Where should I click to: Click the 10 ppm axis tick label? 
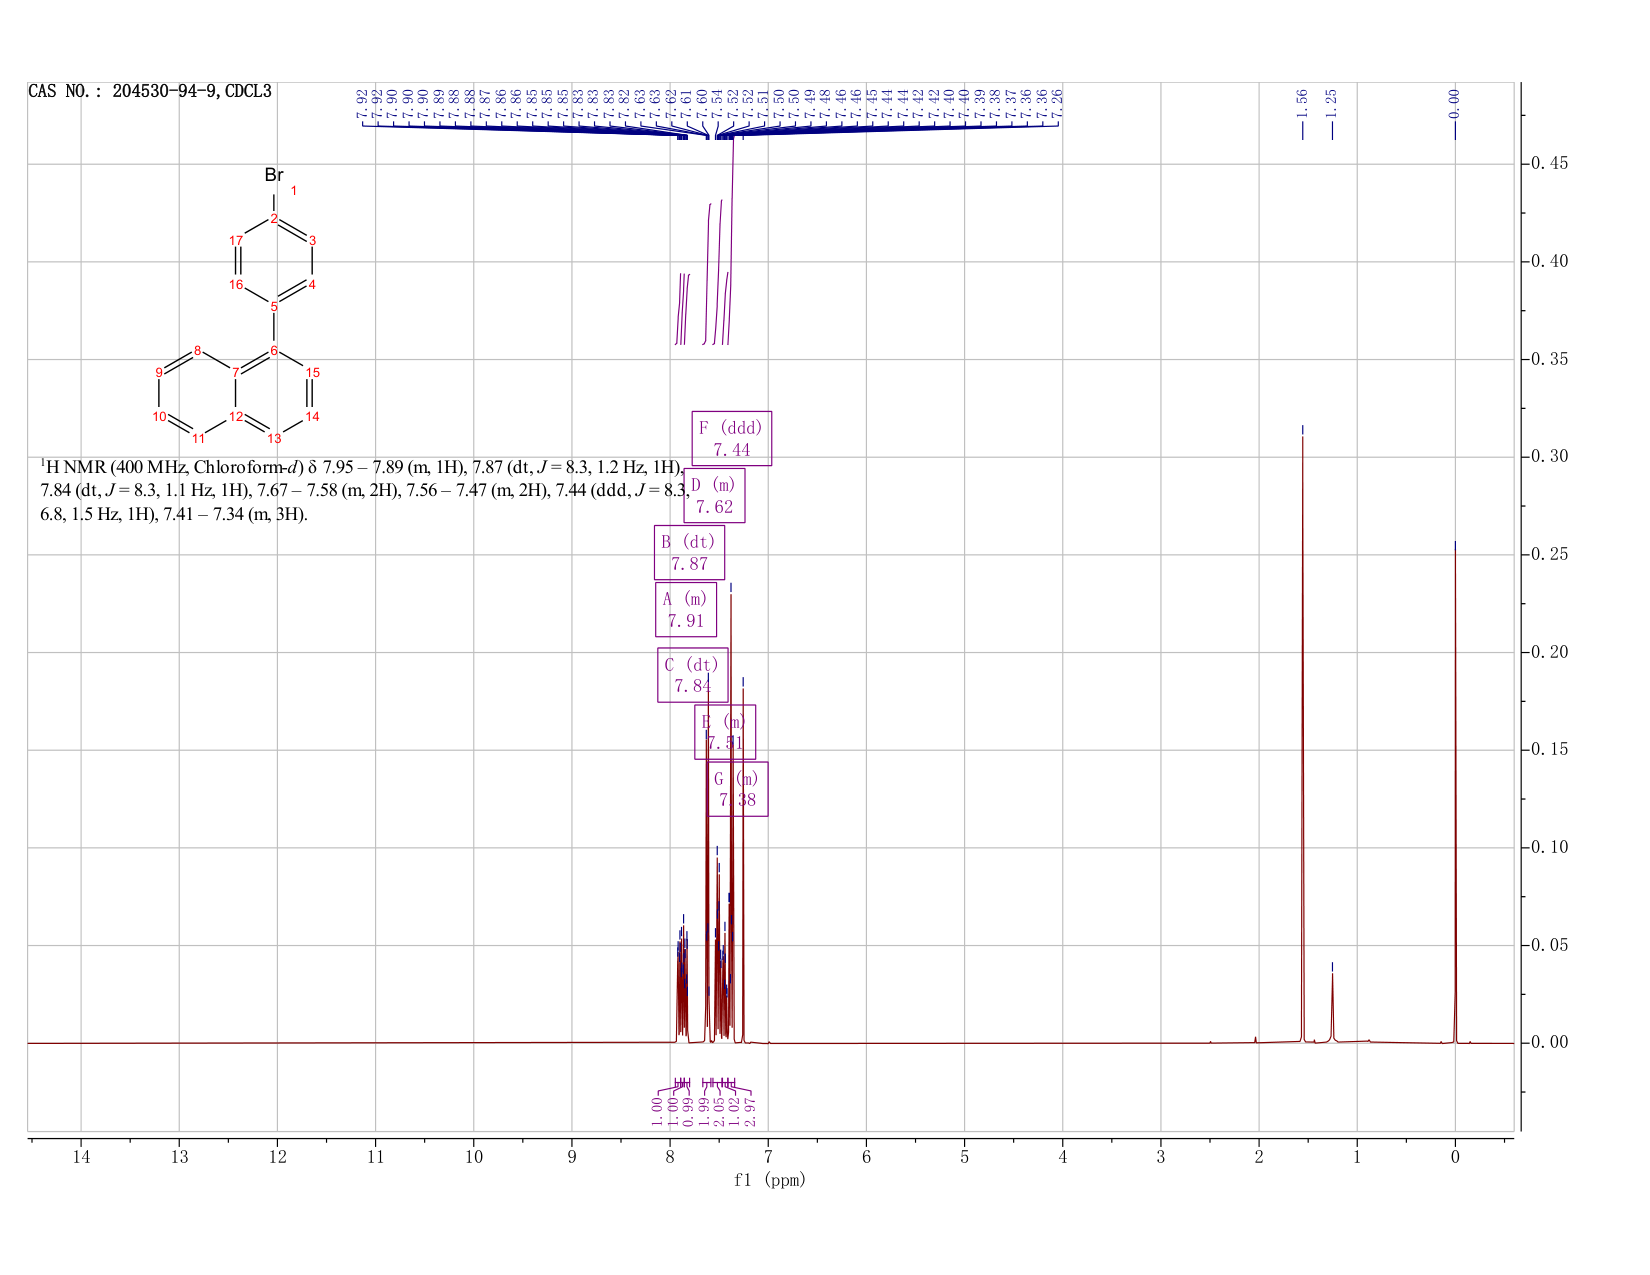click(473, 1157)
